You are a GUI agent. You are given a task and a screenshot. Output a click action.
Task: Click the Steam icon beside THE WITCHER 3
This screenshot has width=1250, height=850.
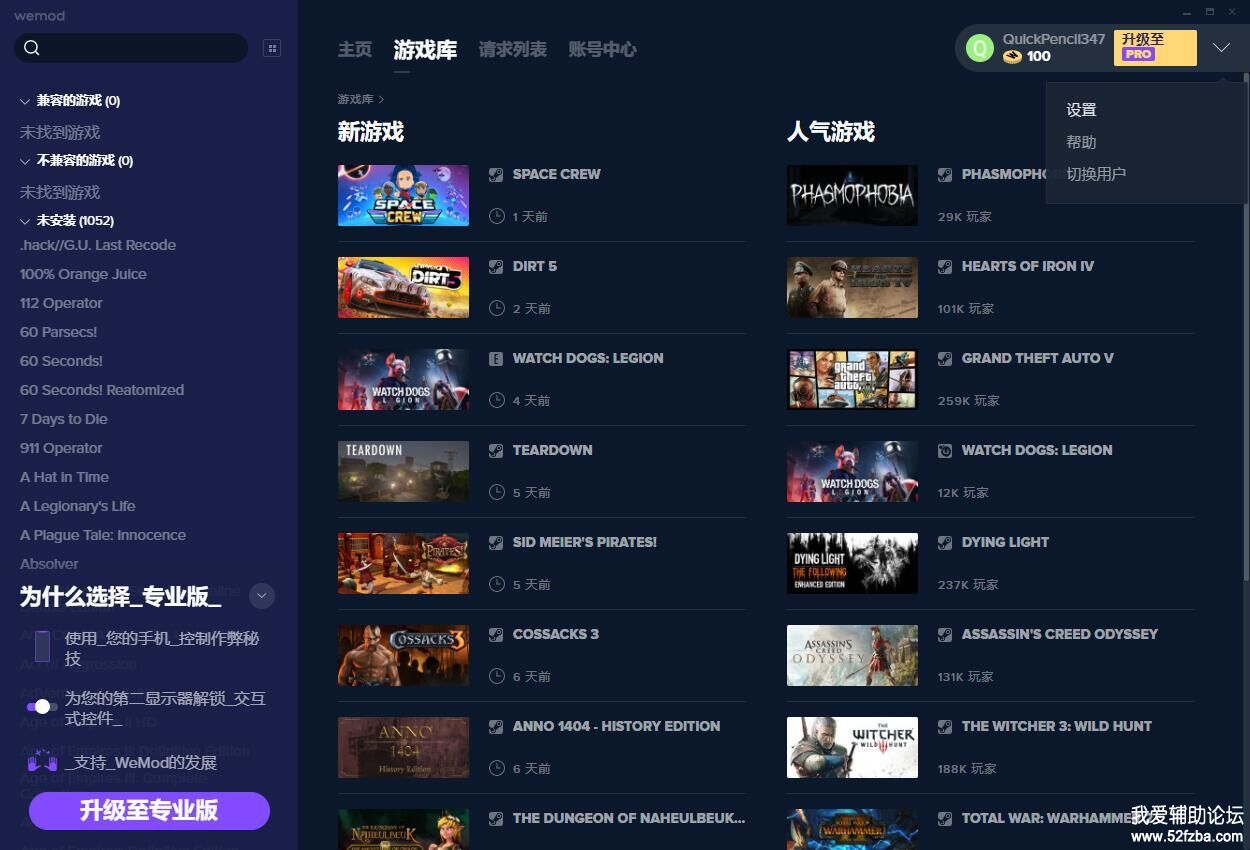coord(945,726)
